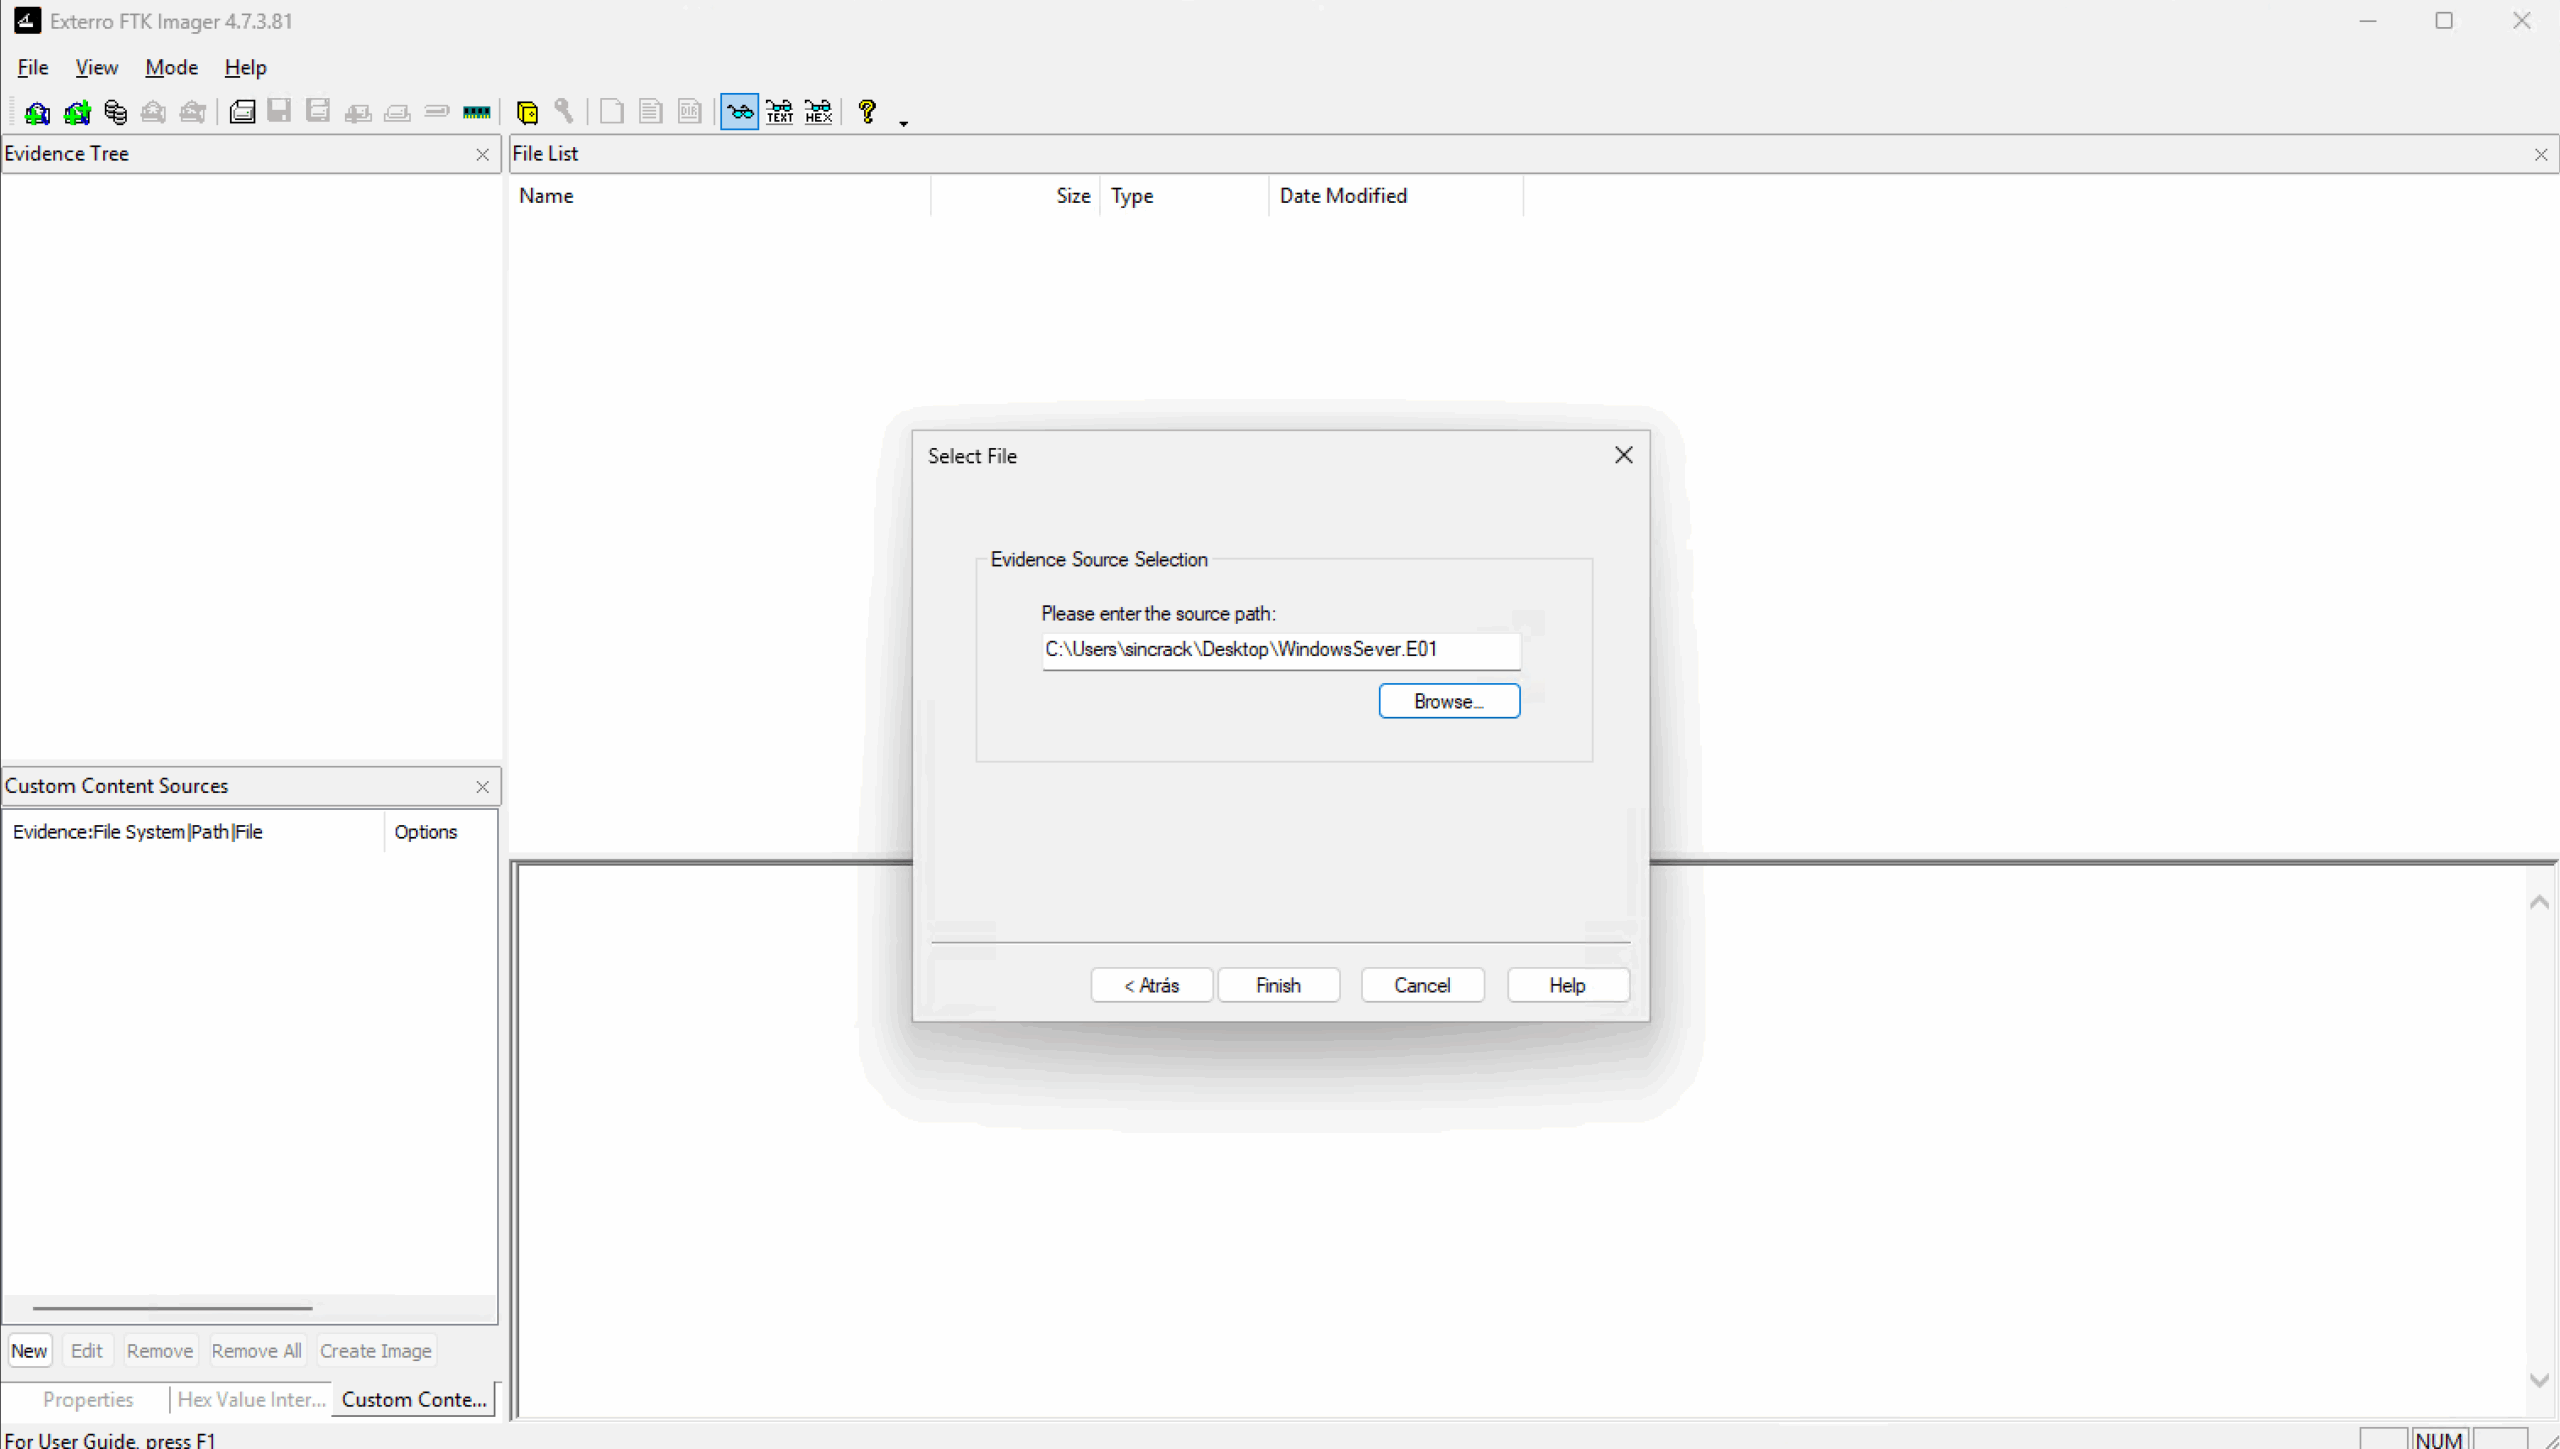
Task: Click the Export Directory Listing DIR icon
Action: click(x=690, y=111)
